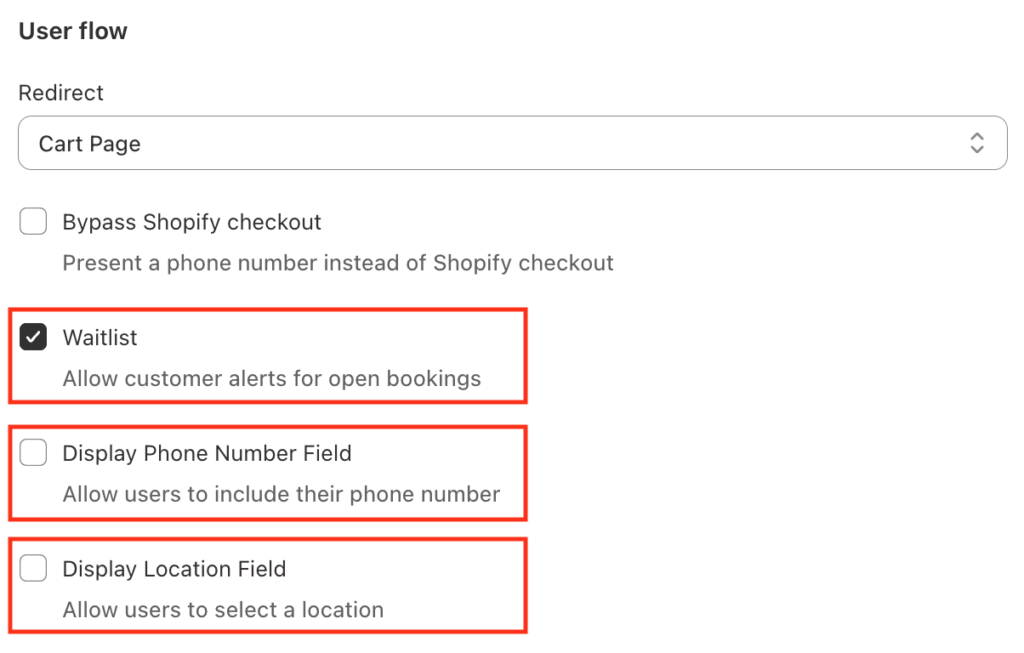
Task: Click the checkmark icon beside Waitlist
Action: coord(33,338)
